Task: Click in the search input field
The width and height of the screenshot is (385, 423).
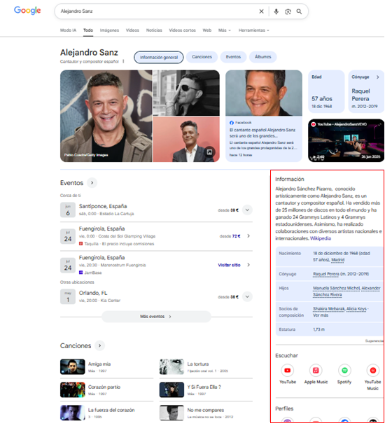Action: pos(157,11)
